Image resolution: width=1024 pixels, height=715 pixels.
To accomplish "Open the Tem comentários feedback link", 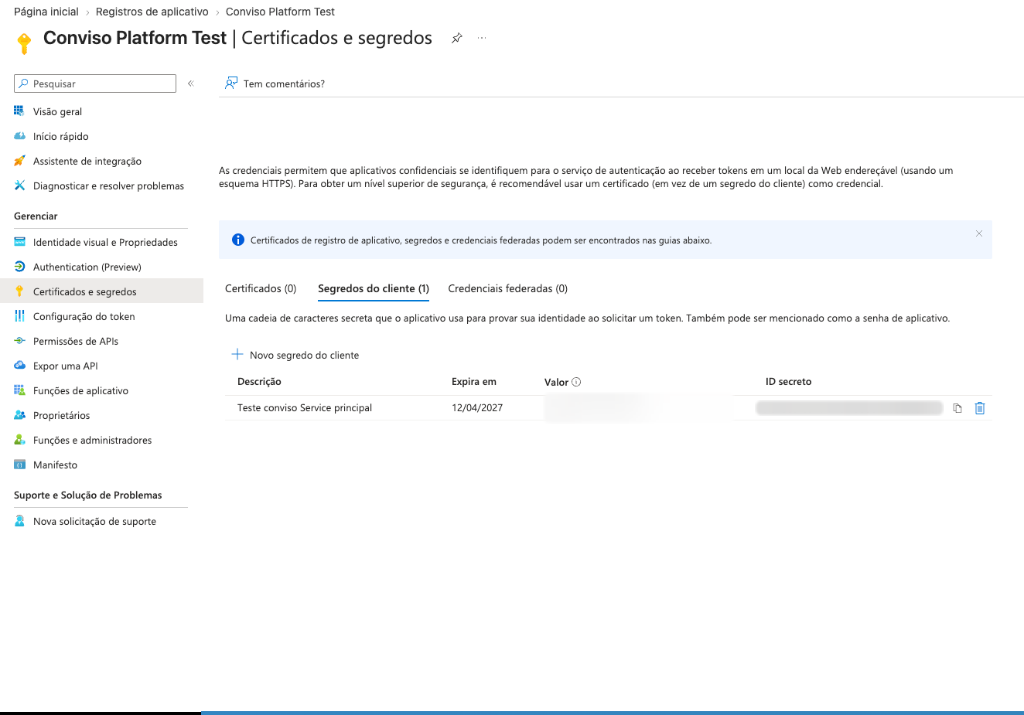I will [275, 84].
